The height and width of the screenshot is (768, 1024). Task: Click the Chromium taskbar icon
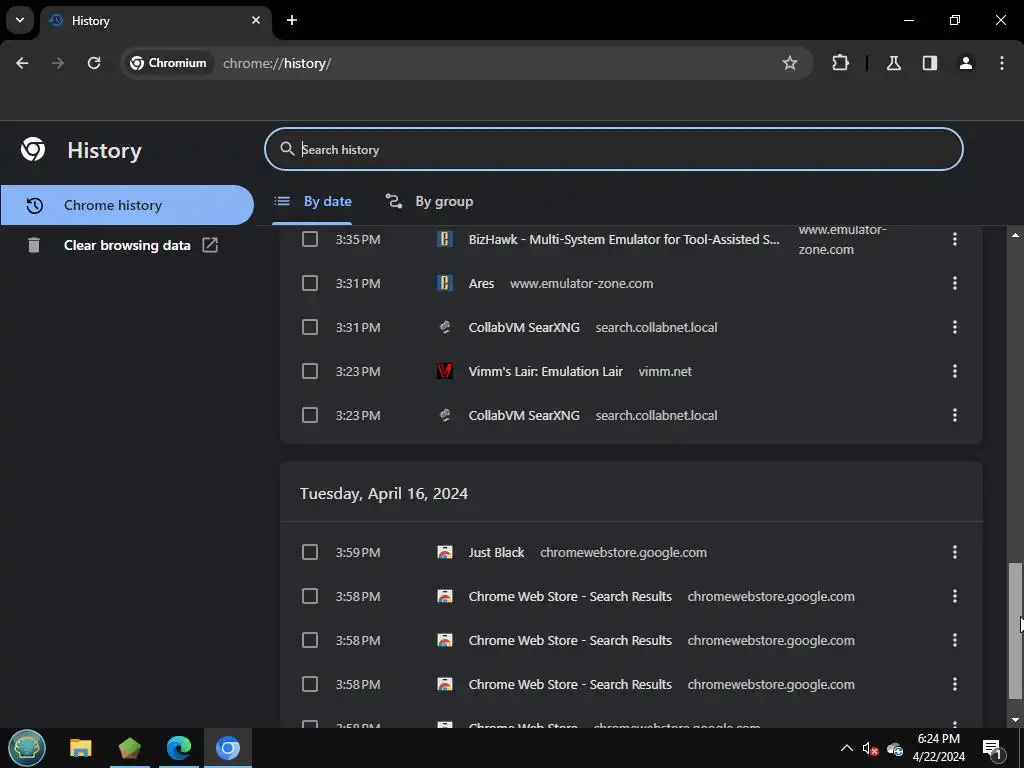(x=227, y=748)
